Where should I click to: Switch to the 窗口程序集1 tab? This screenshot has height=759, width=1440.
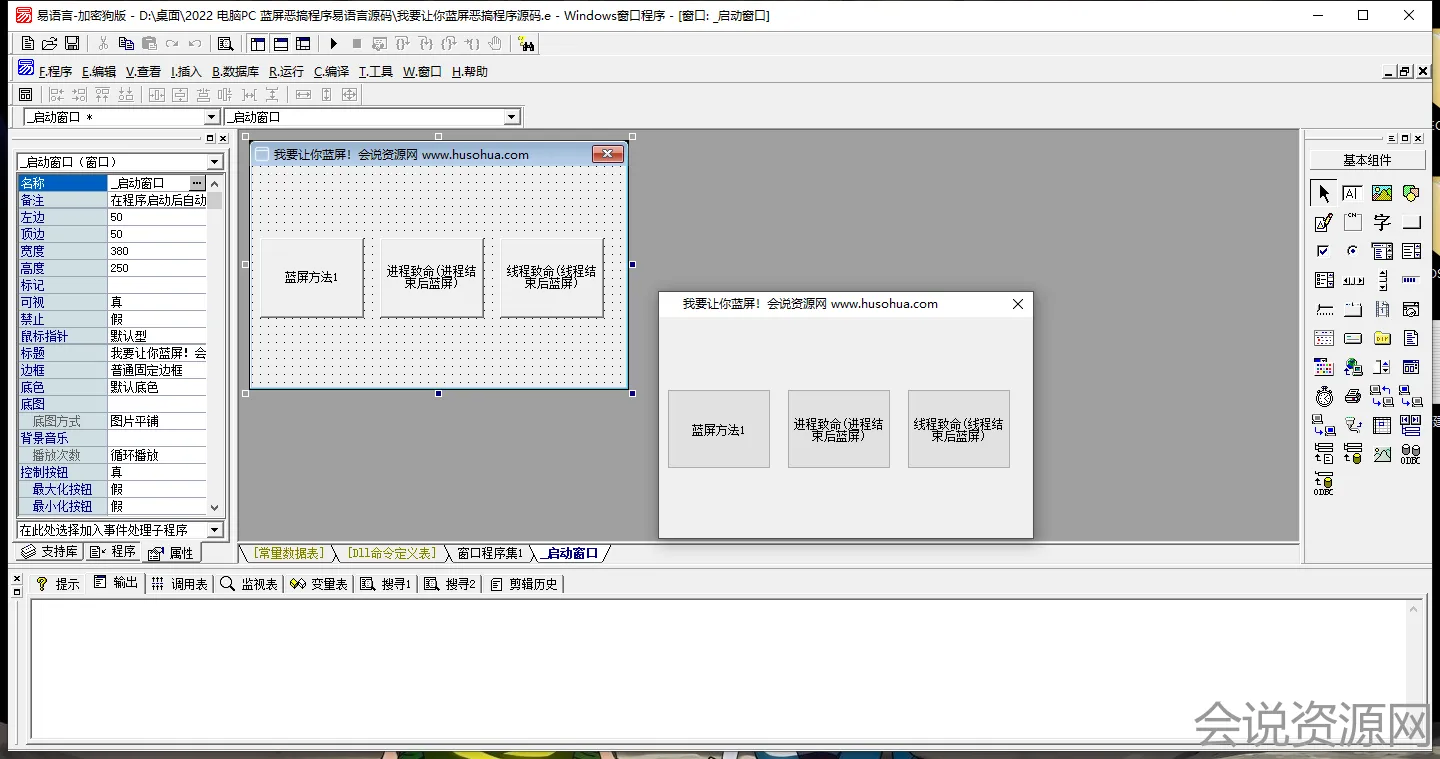pyautogui.click(x=489, y=553)
